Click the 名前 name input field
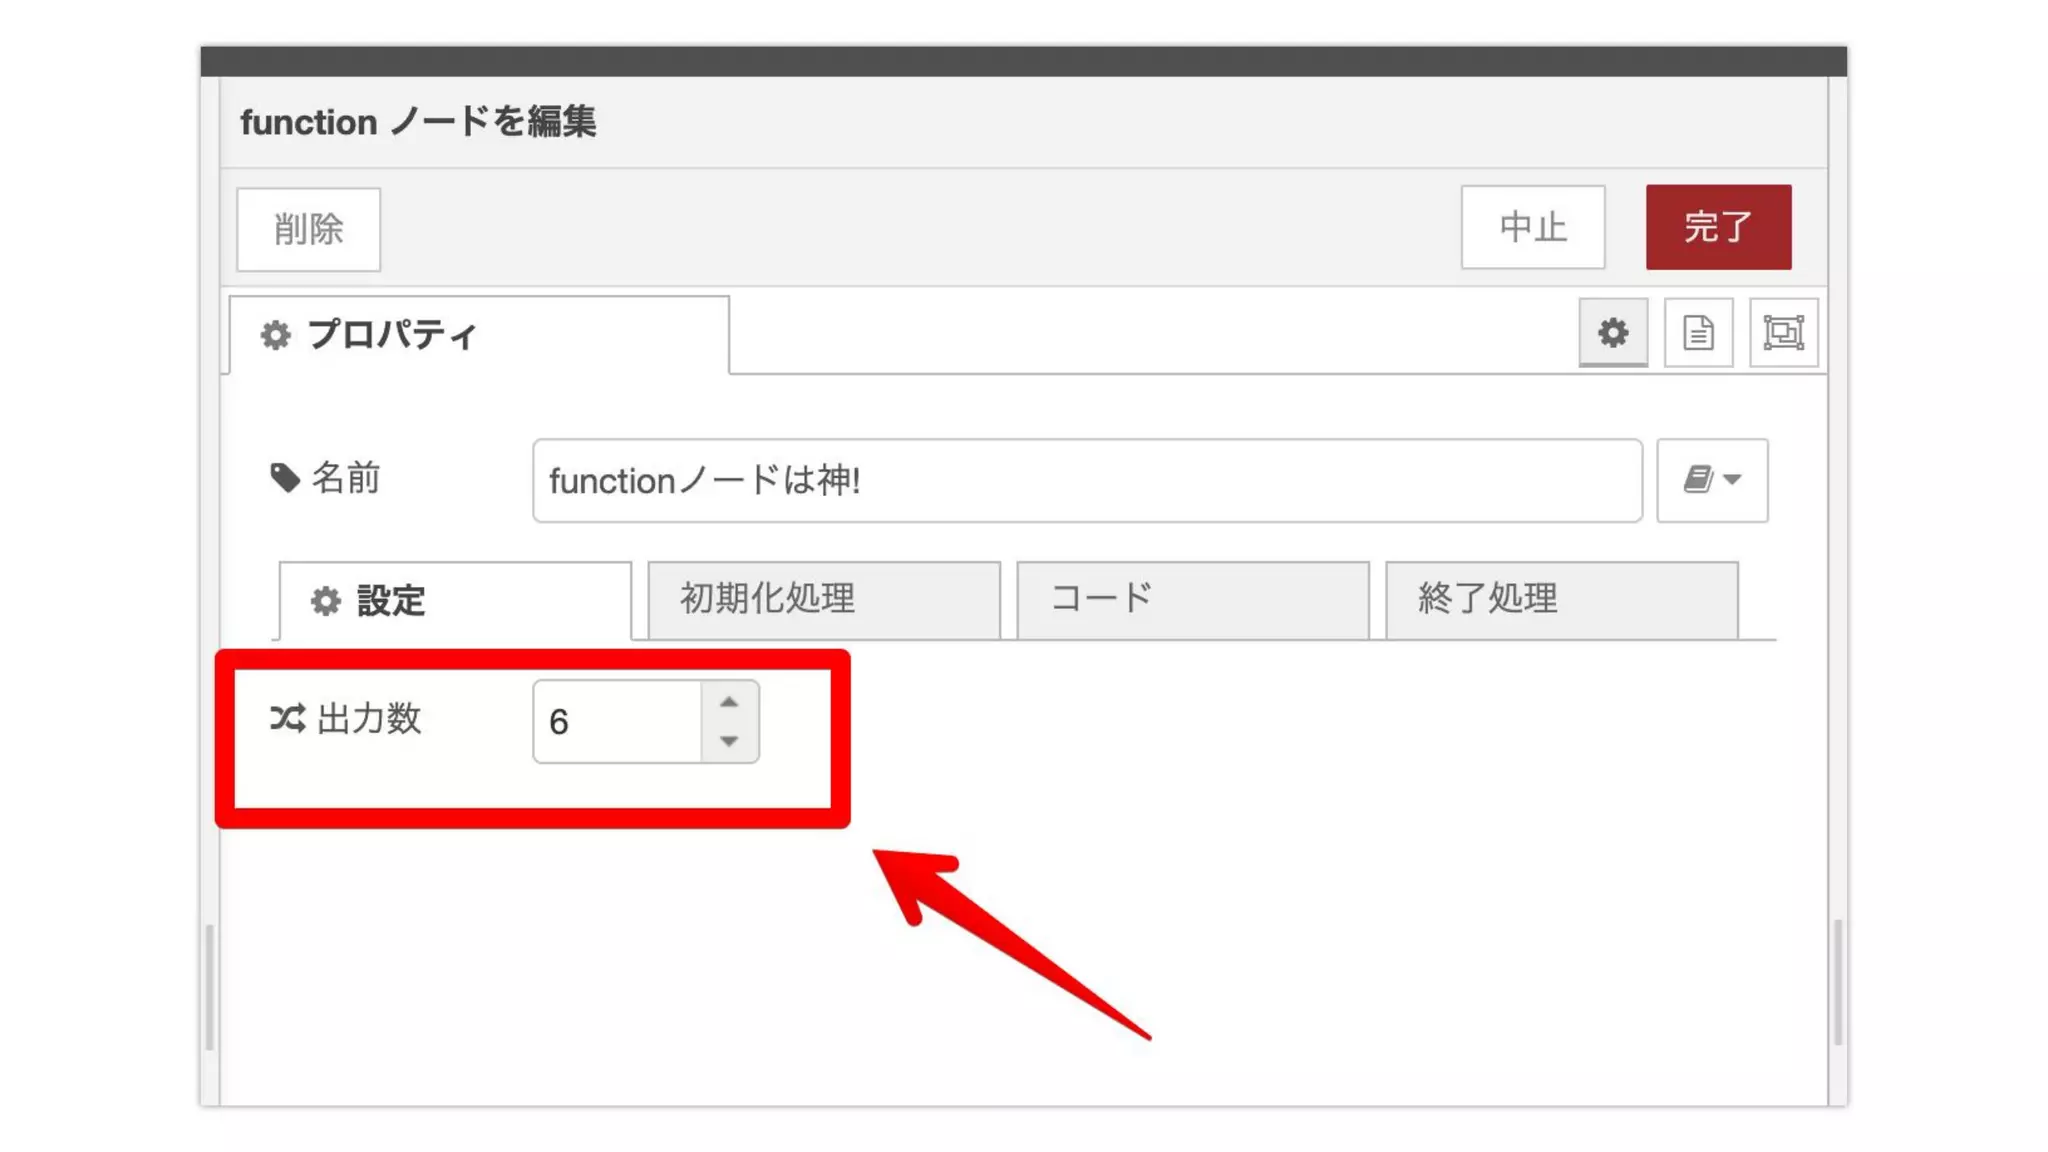Viewport: 2048px width, 1152px height. [1086, 480]
